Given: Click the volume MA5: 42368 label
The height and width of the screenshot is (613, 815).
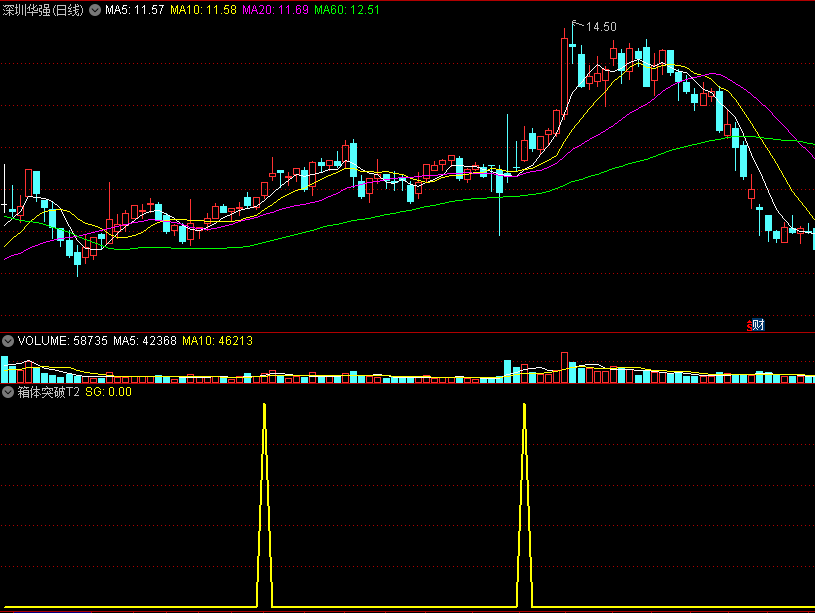Looking at the screenshot, I should coord(145,341).
